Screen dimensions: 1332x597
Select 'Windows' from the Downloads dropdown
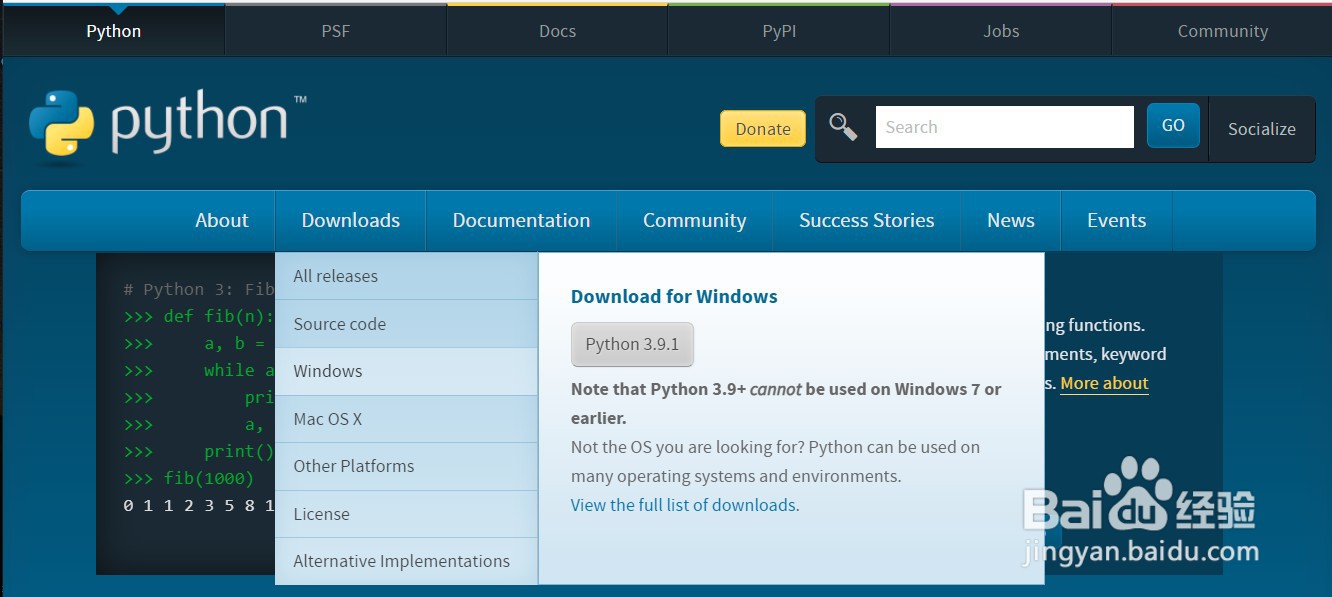pos(327,371)
